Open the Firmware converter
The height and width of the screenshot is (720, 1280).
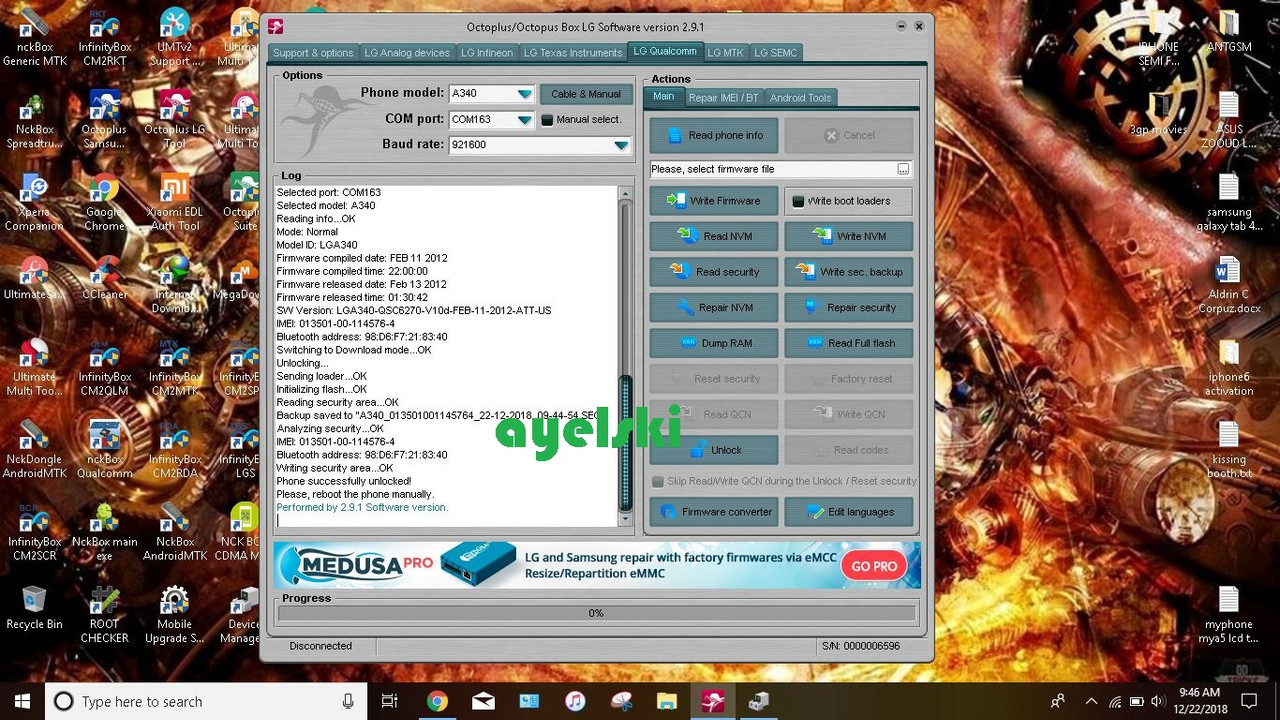point(713,512)
